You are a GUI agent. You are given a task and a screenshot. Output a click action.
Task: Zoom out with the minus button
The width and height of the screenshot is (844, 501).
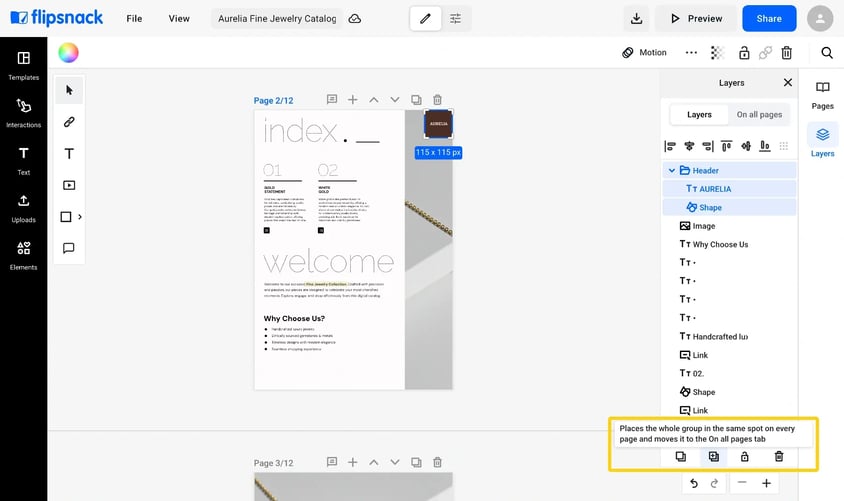coord(742,483)
